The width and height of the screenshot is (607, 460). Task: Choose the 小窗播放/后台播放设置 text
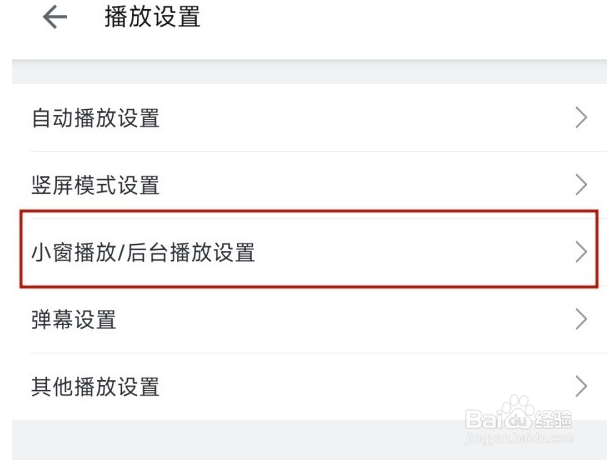point(143,252)
